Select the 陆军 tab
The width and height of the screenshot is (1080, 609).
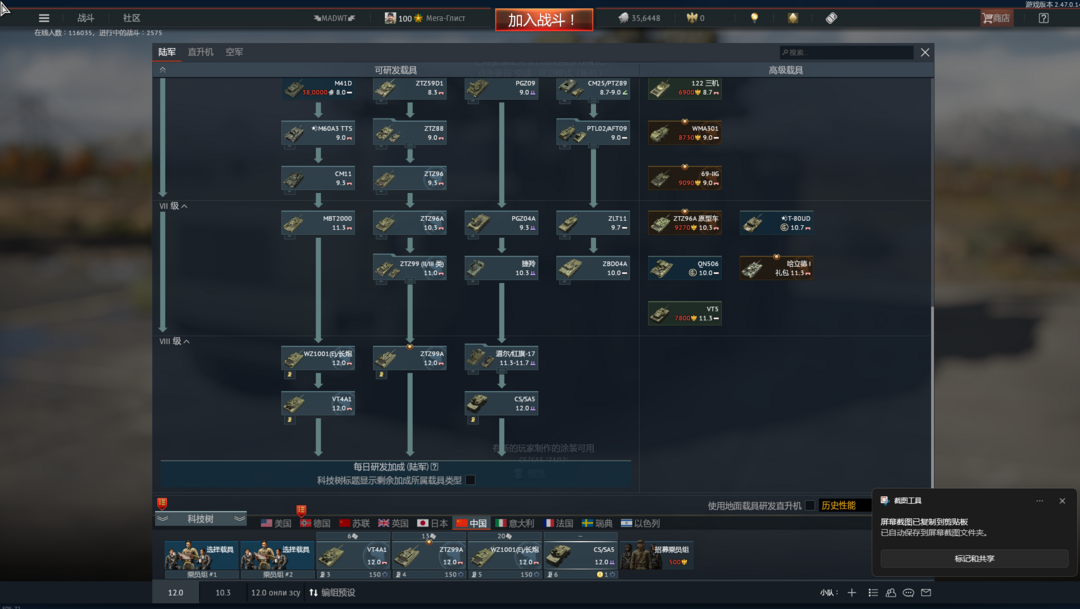167,52
